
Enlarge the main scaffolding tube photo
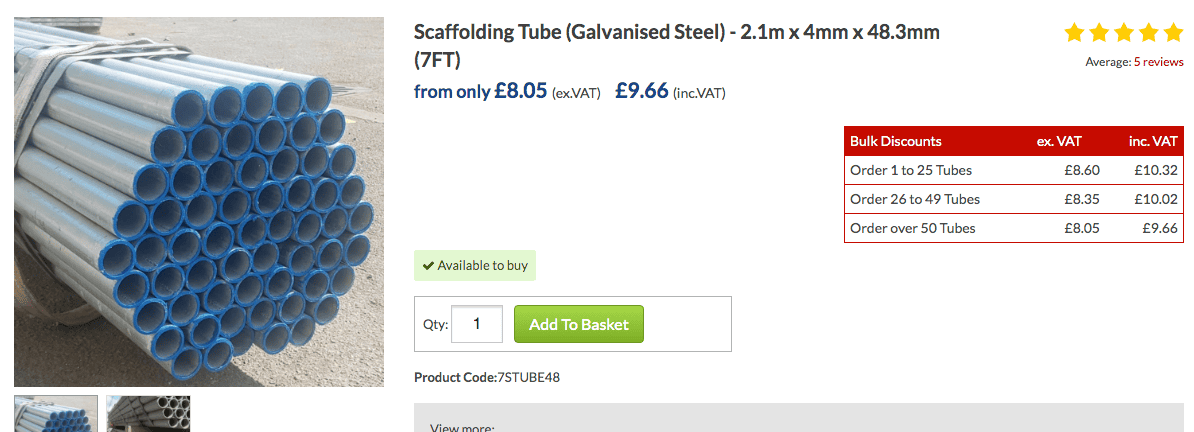198,200
